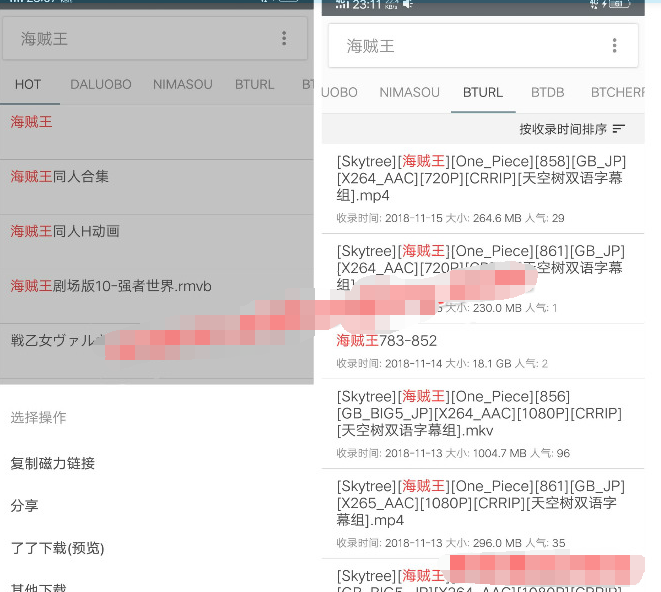
Task: Open Skytree One_Piece 858 720P result
Action: click(x=483, y=189)
